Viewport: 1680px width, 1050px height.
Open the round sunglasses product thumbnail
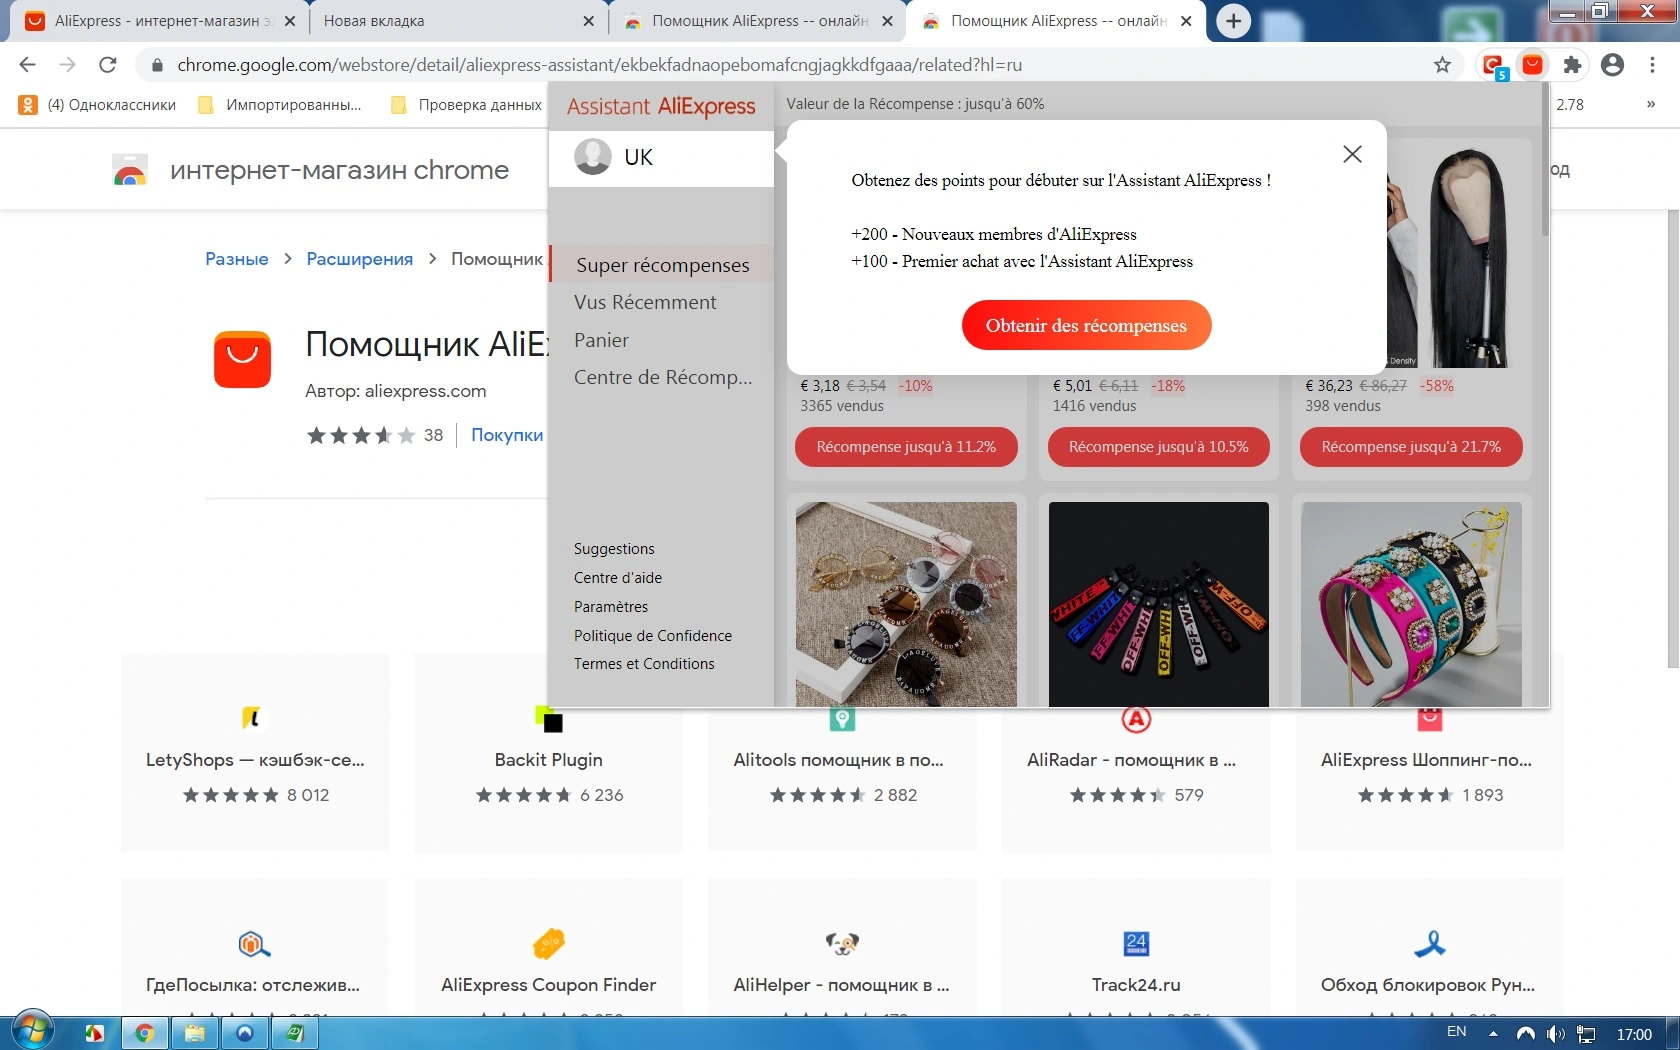point(906,604)
